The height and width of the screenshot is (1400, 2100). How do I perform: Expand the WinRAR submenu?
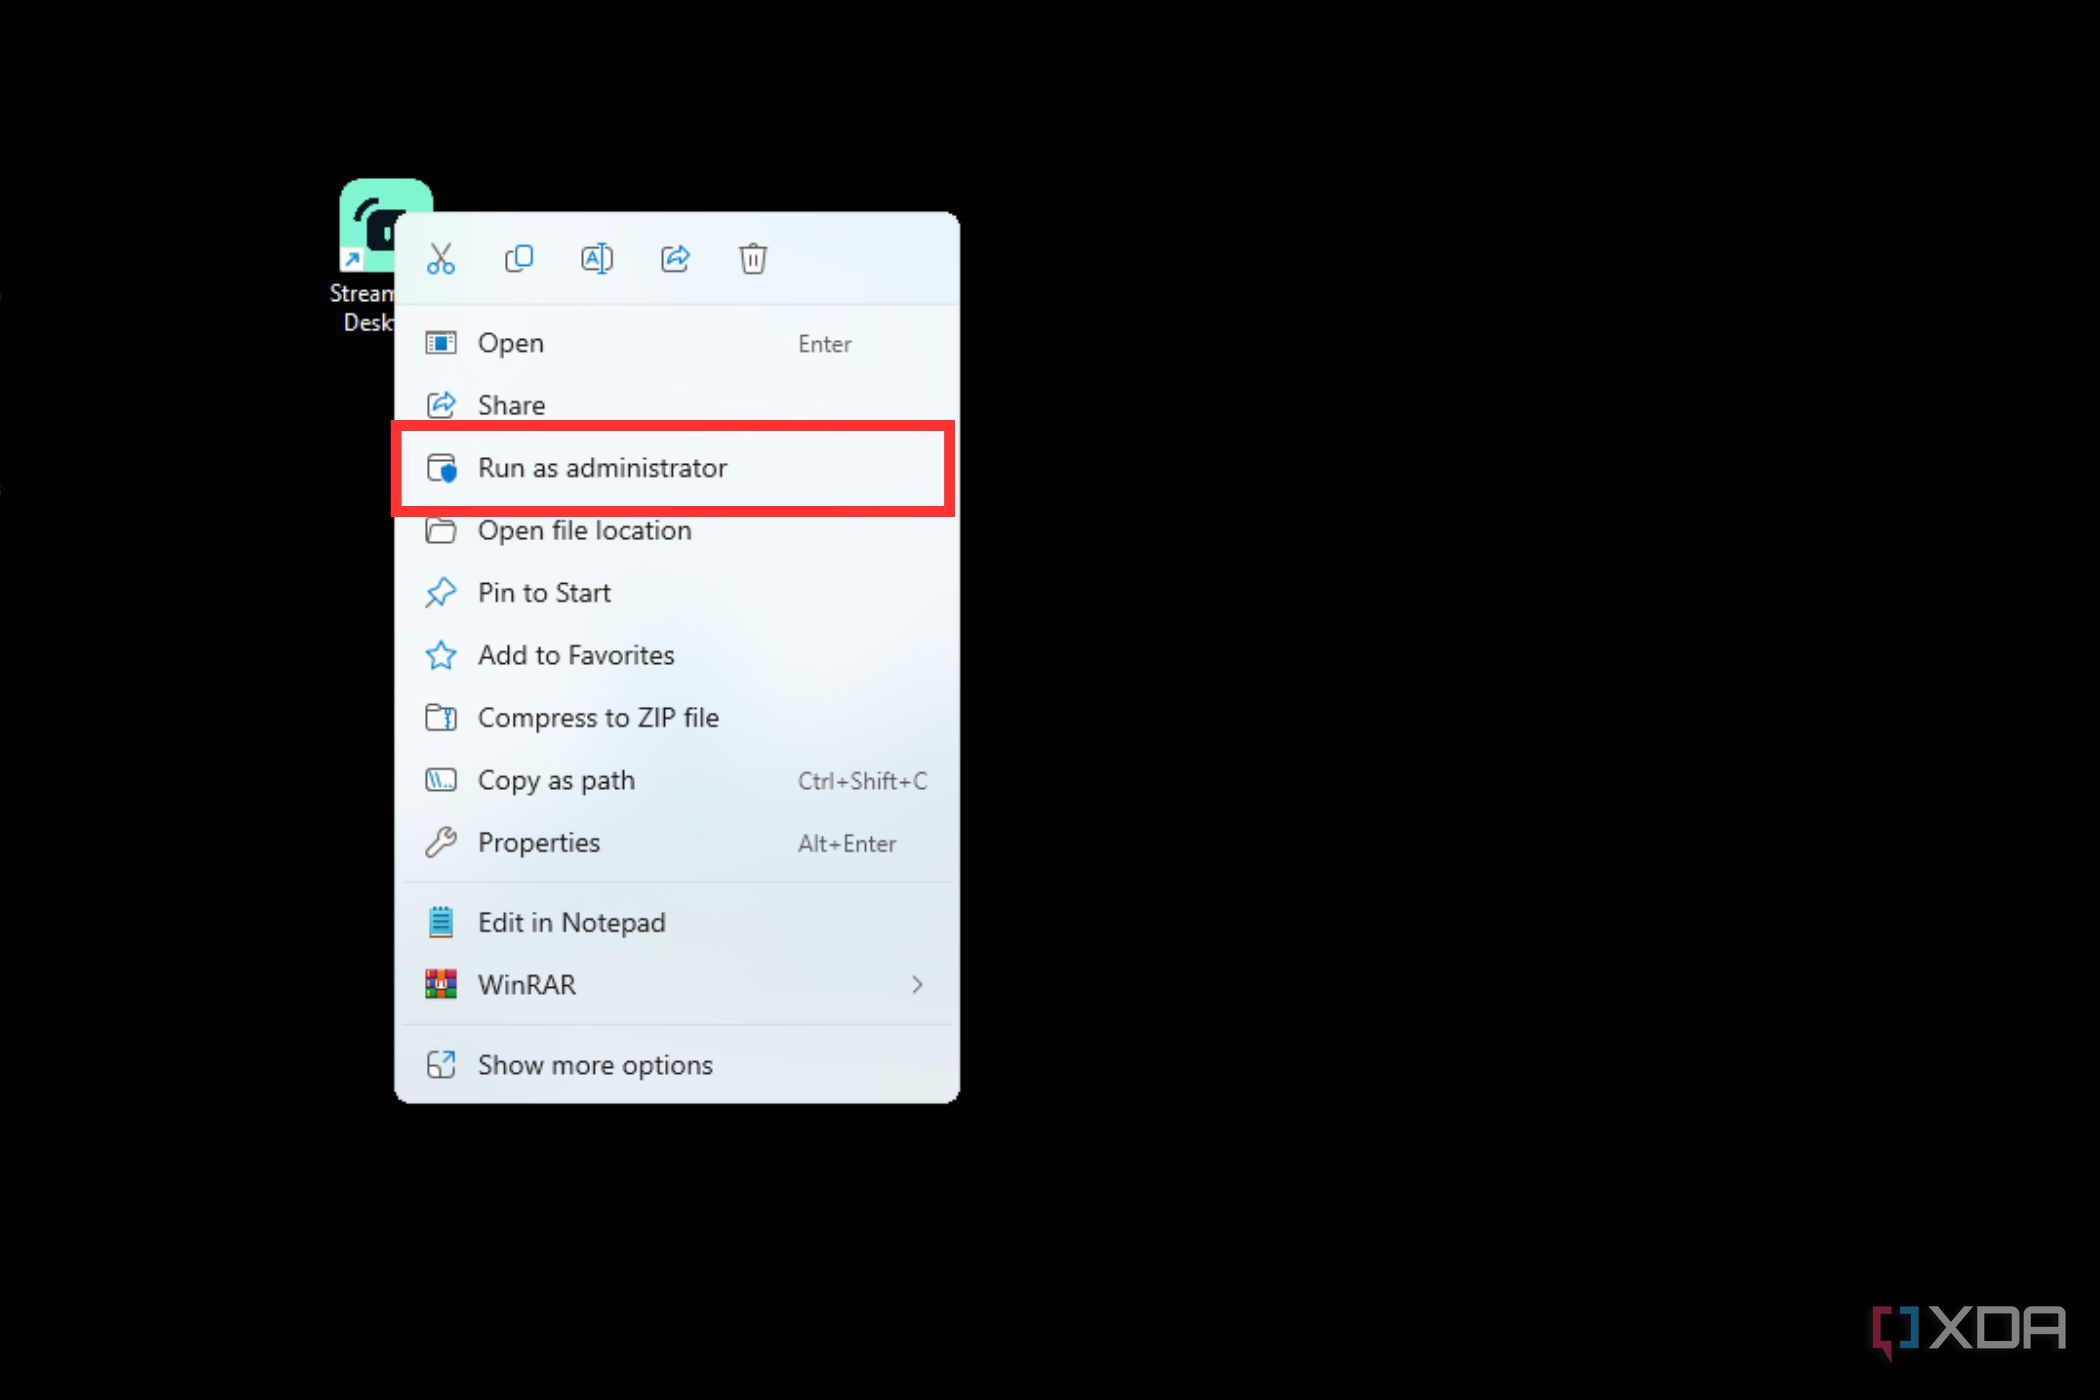pyautogui.click(x=917, y=985)
